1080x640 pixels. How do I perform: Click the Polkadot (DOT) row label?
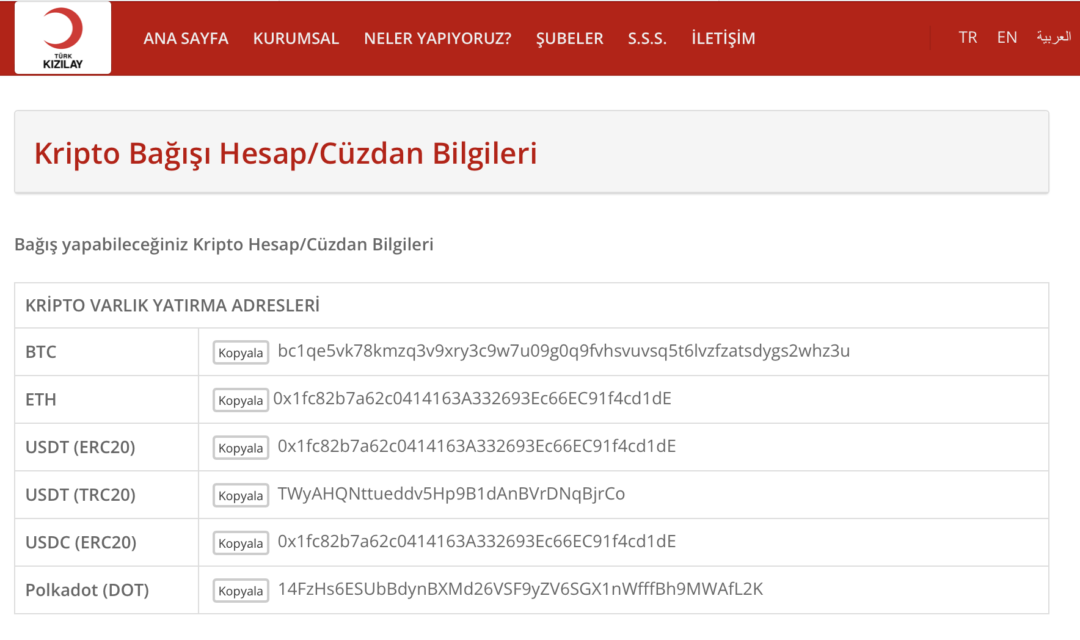(87, 590)
